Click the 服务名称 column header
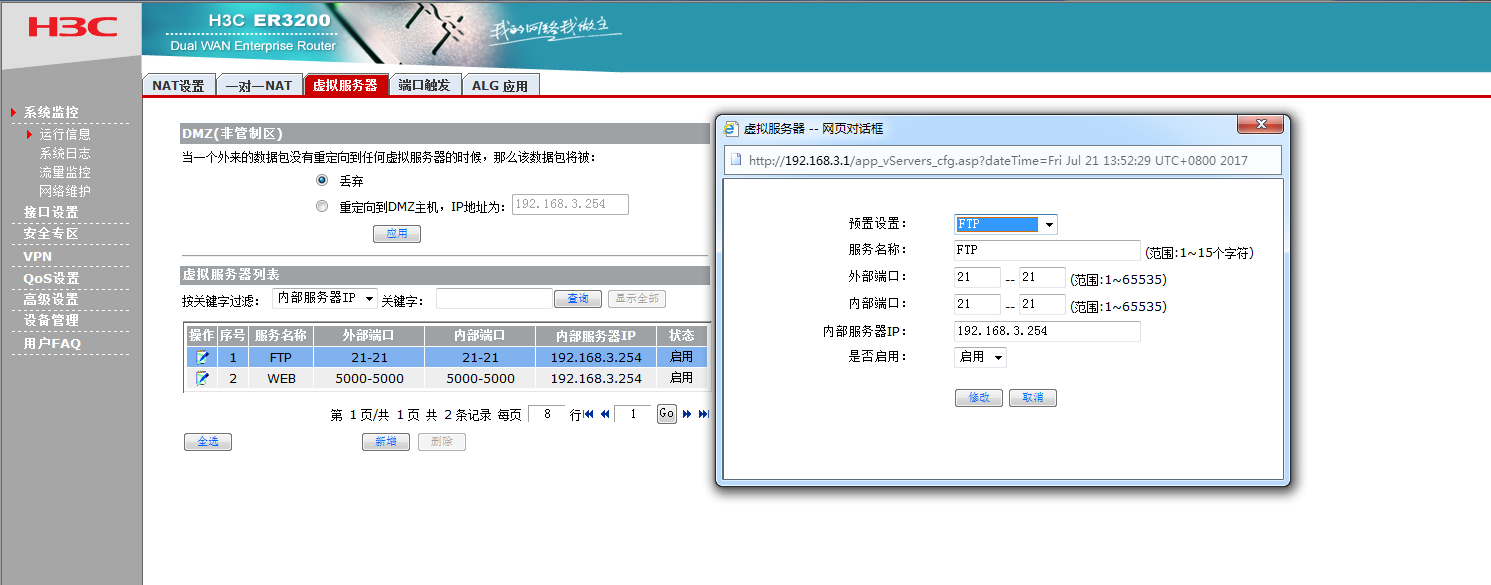This screenshot has width=1491, height=585. [281, 336]
